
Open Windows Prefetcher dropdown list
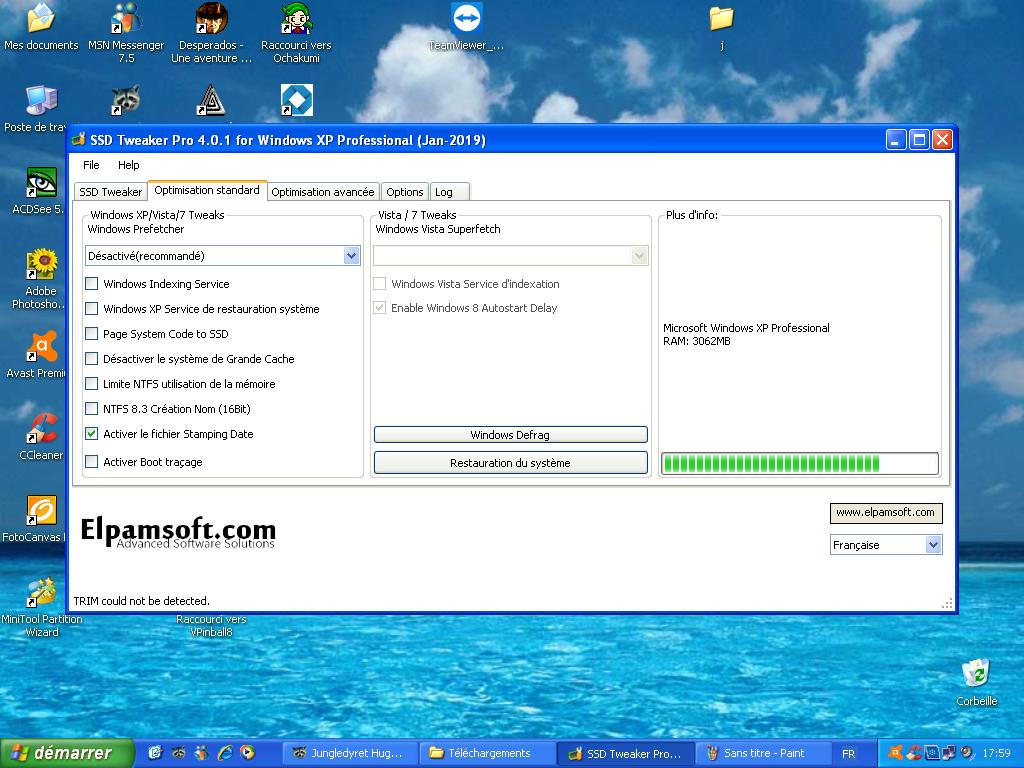tap(352, 255)
